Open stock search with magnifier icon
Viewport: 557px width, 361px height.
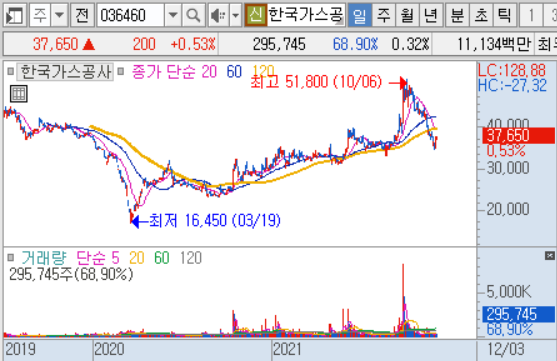[193, 15]
